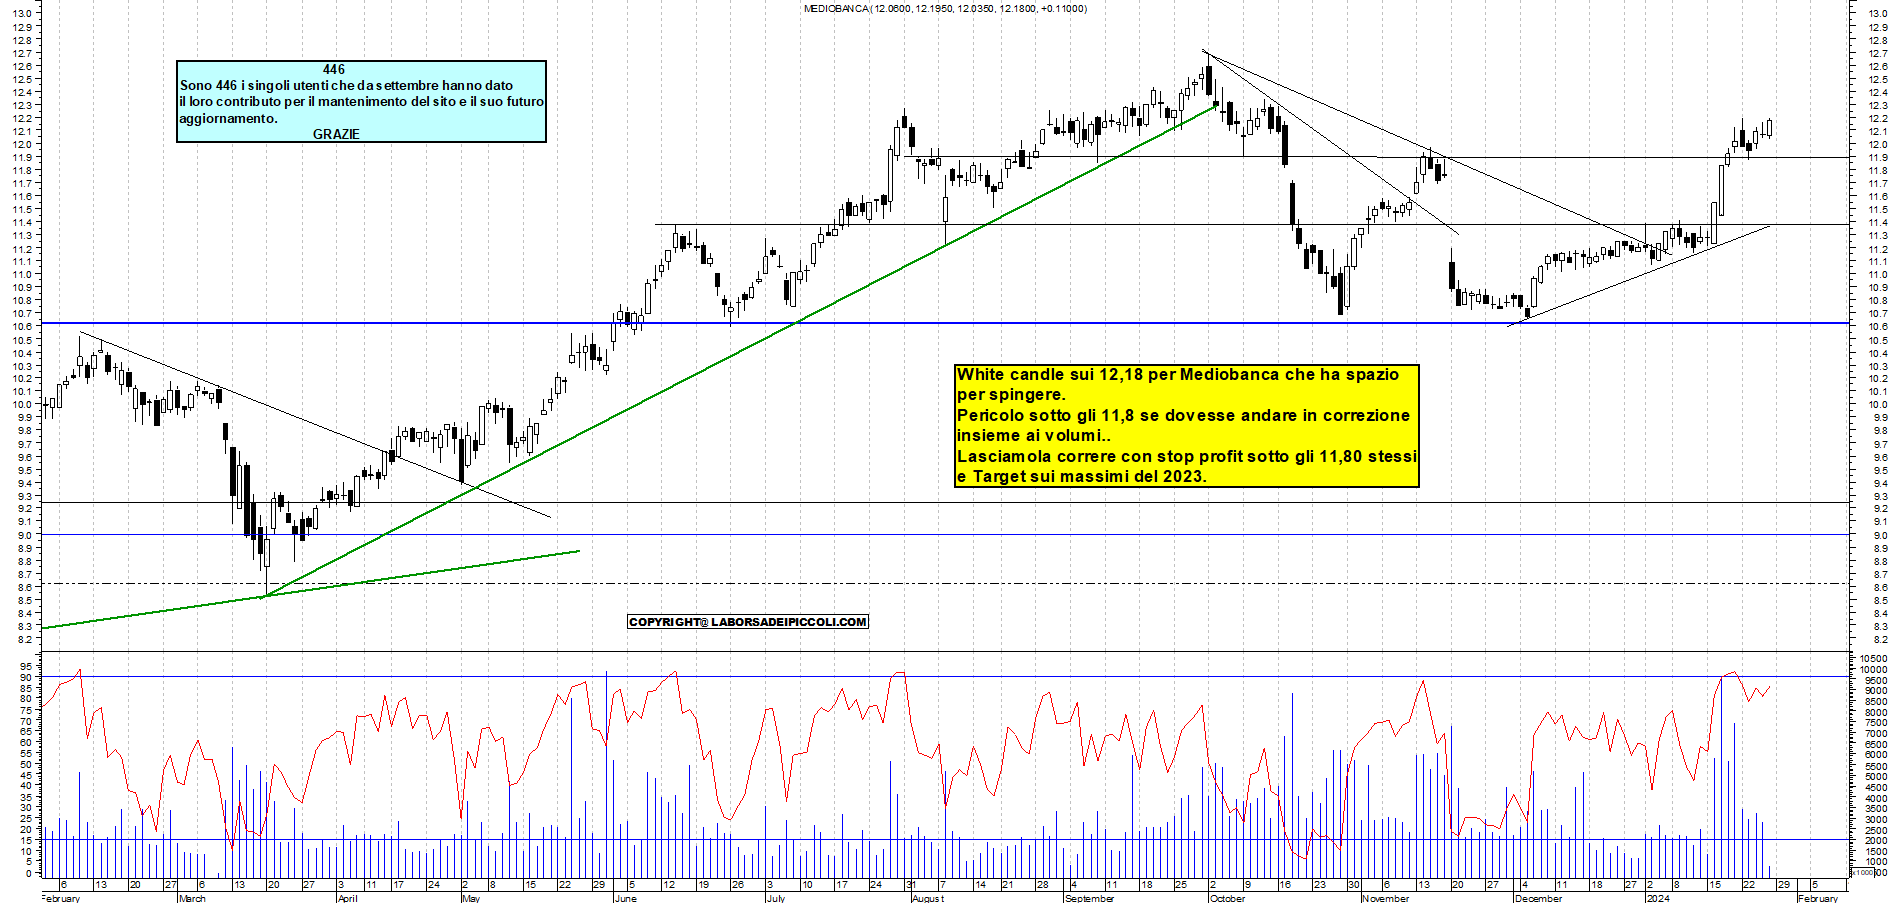The height and width of the screenshot is (903, 1890).
Task: Click the '50' value on the oscillator scale
Action: (x=28, y=764)
